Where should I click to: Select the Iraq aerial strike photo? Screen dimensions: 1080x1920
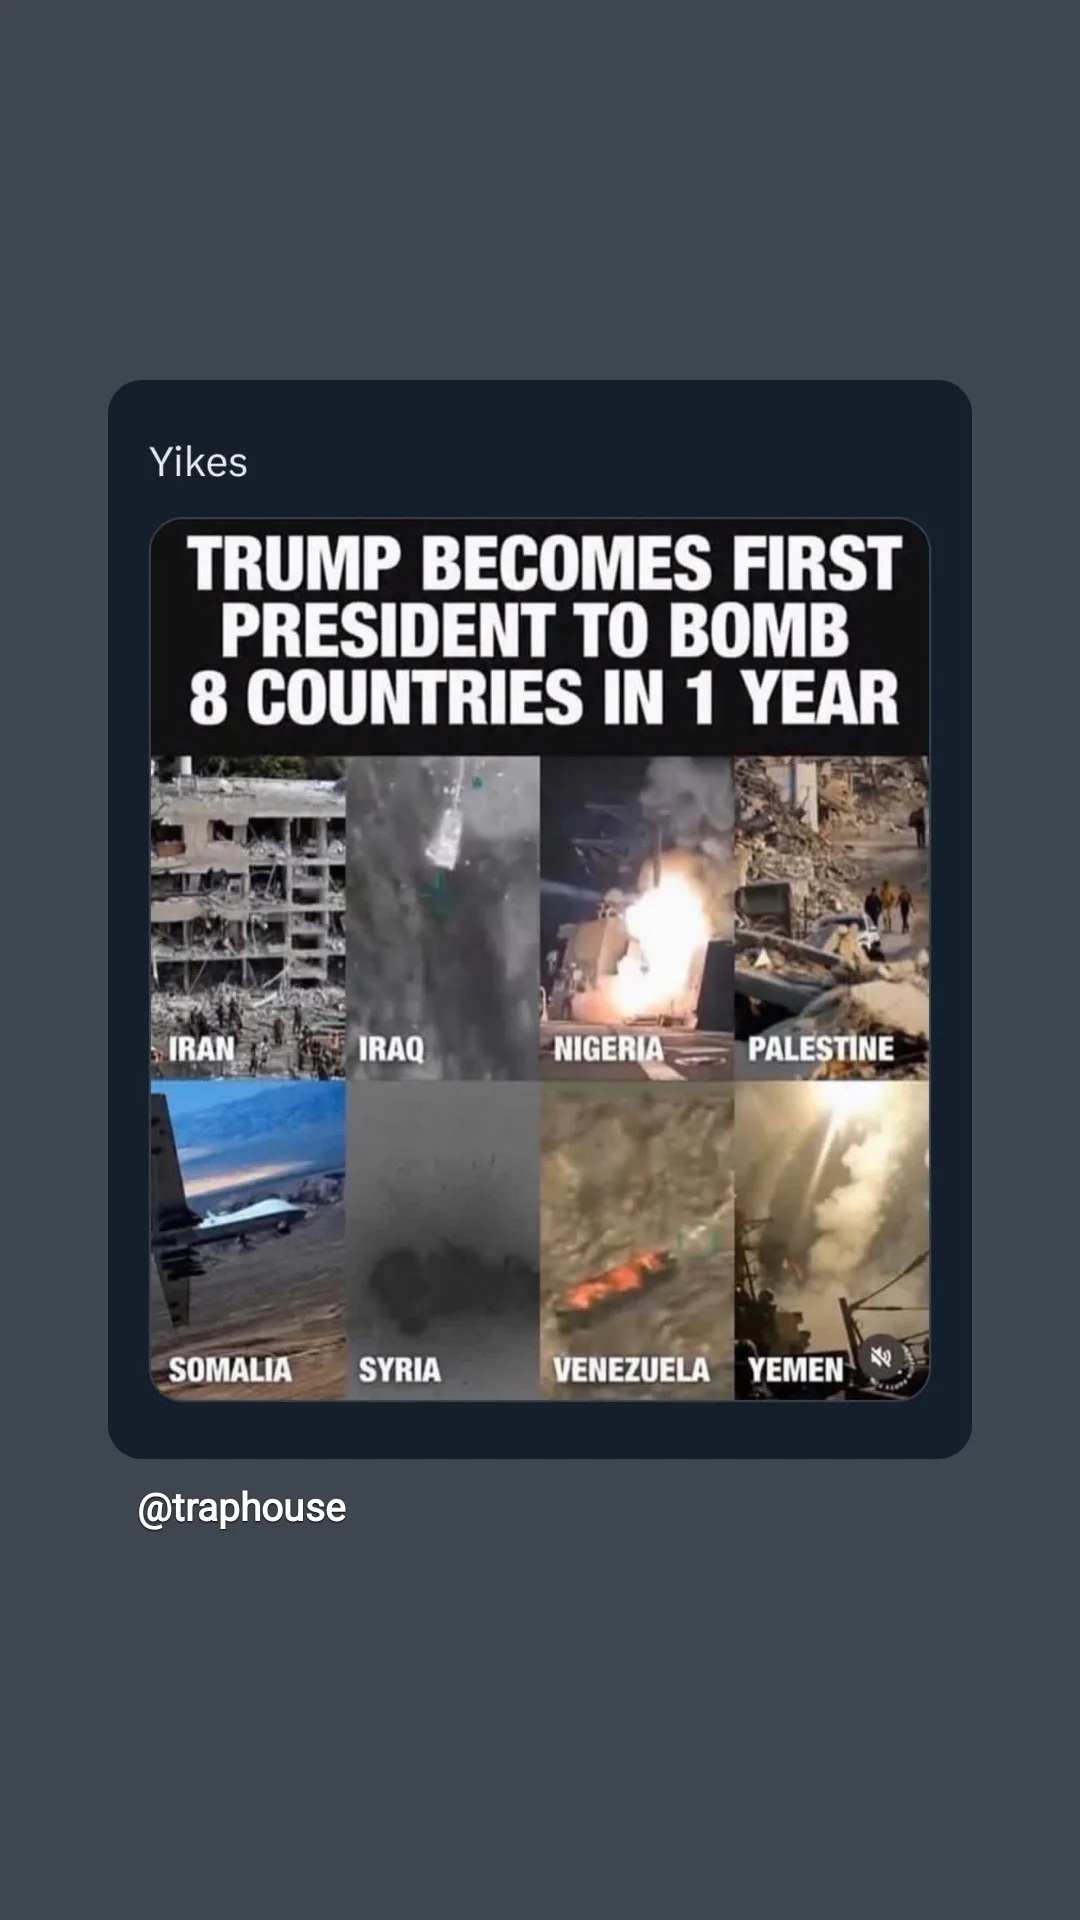(x=442, y=917)
